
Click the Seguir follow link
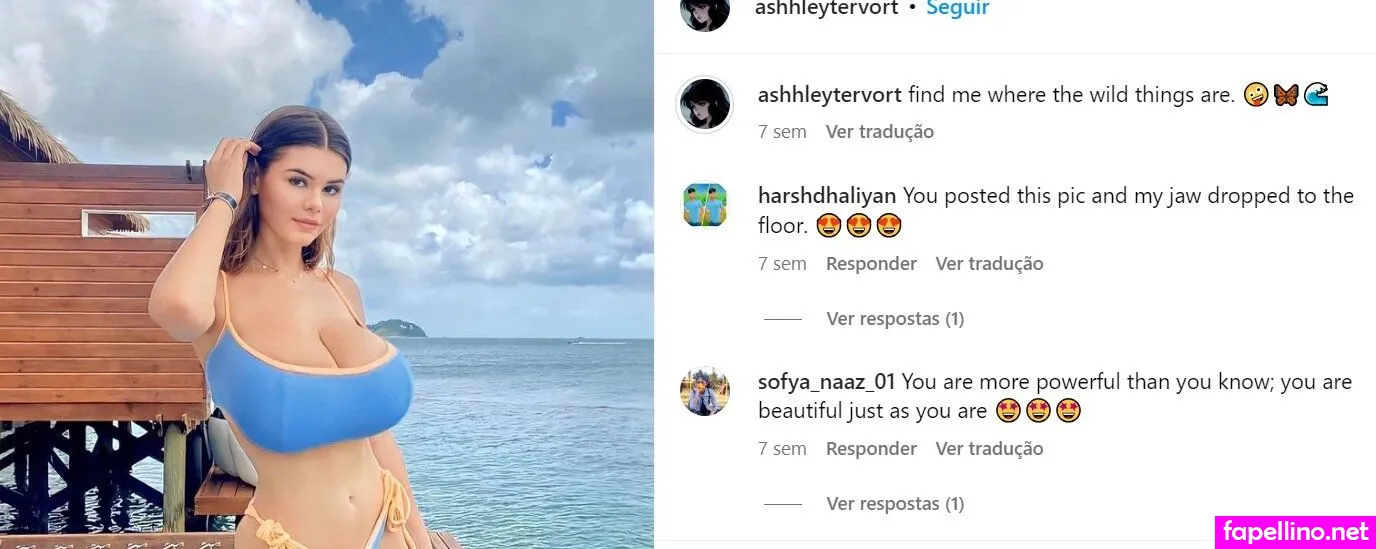point(957,8)
